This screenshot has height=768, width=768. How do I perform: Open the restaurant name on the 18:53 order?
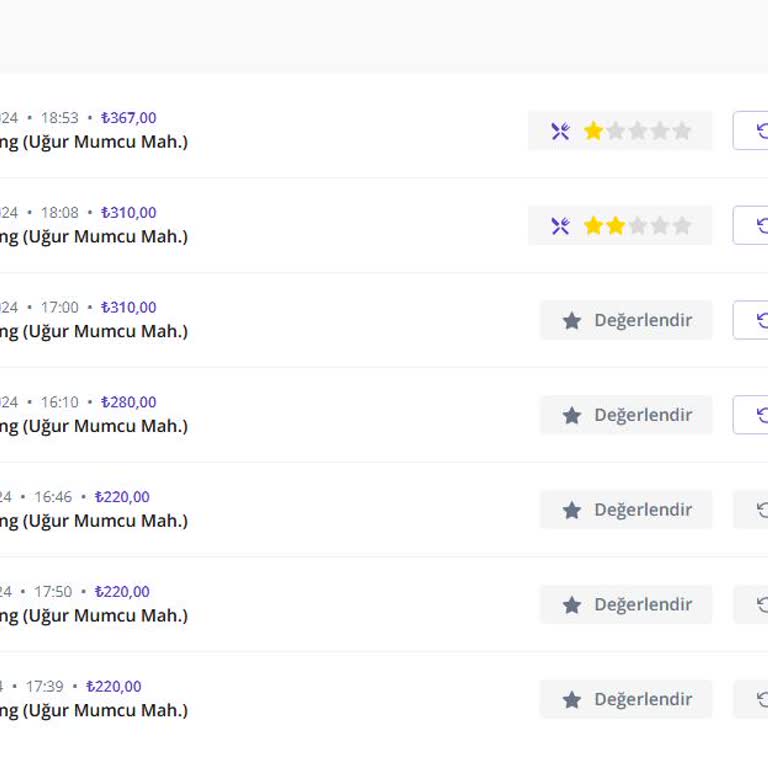[94, 142]
